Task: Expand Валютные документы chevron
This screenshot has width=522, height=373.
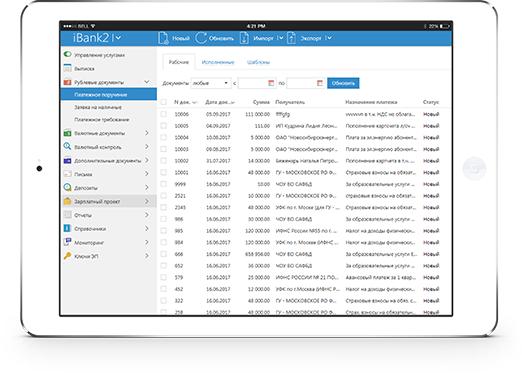Action: (x=147, y=133)
